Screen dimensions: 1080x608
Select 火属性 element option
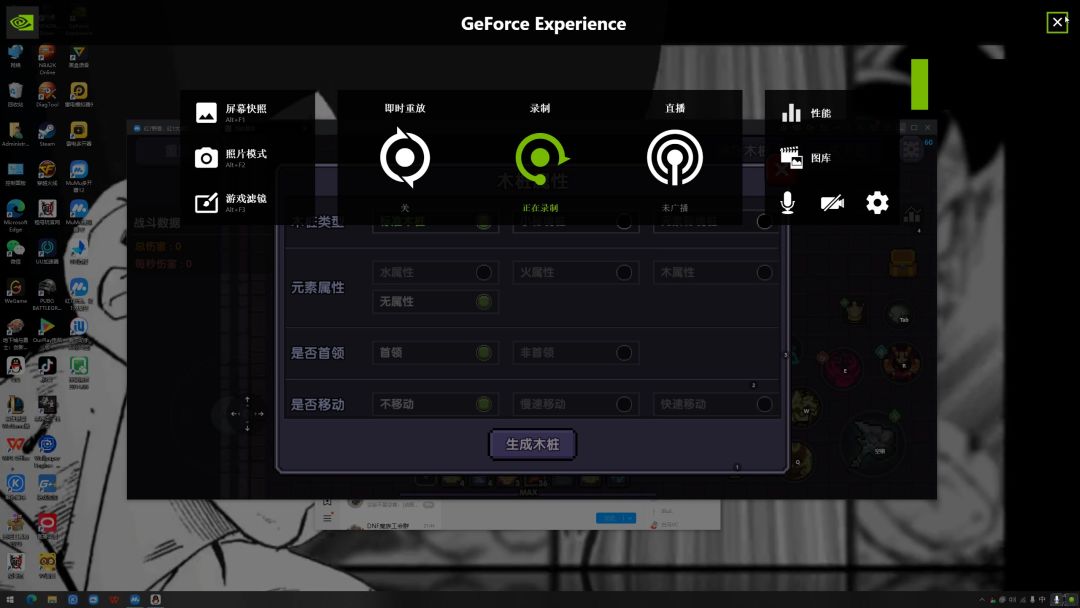tap(576, 273)
